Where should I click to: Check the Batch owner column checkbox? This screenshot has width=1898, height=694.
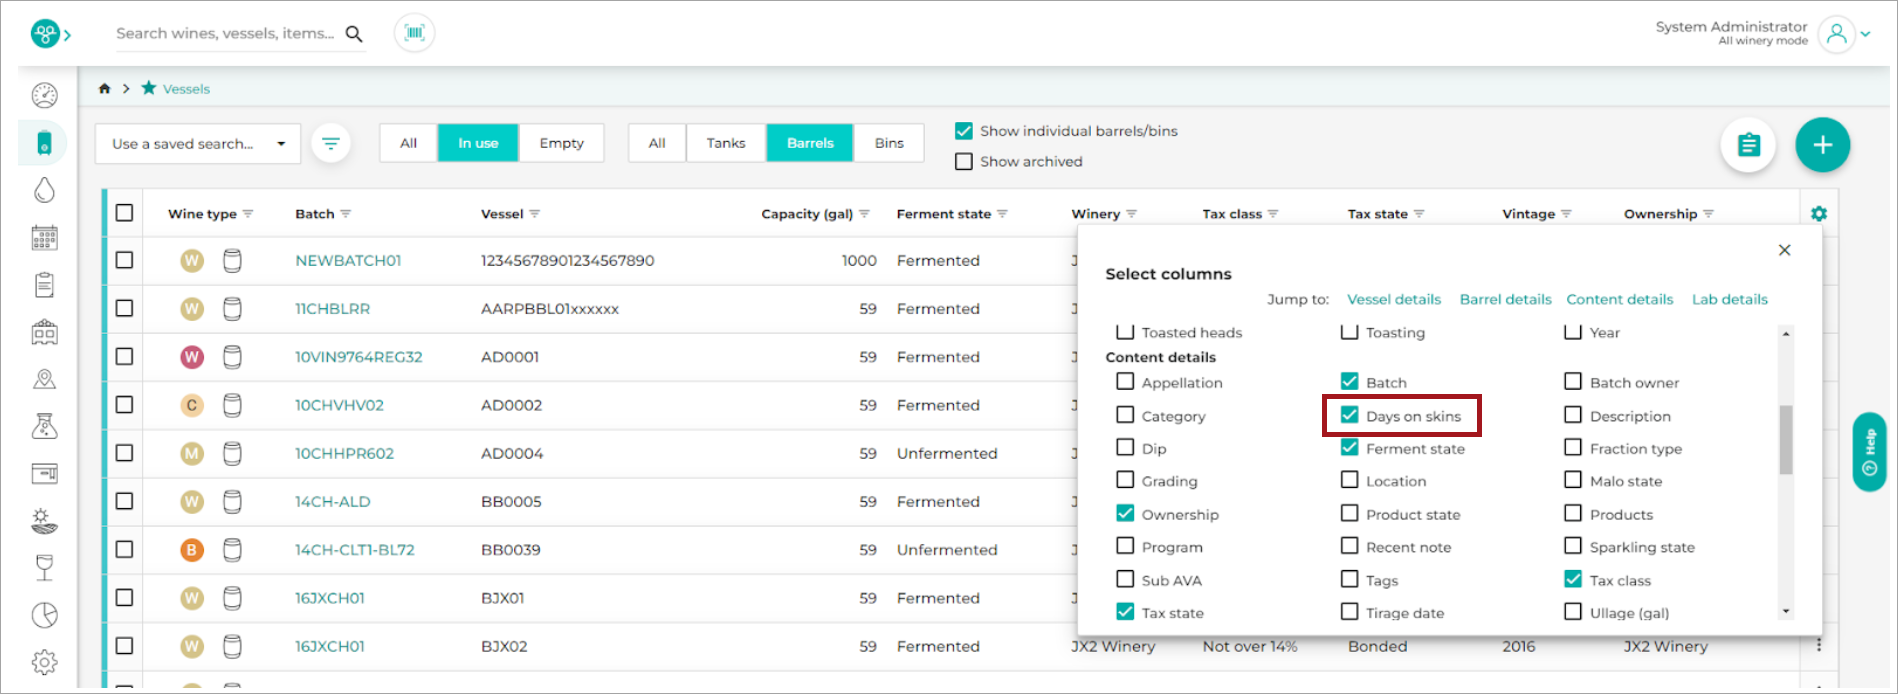point(1573,381)
